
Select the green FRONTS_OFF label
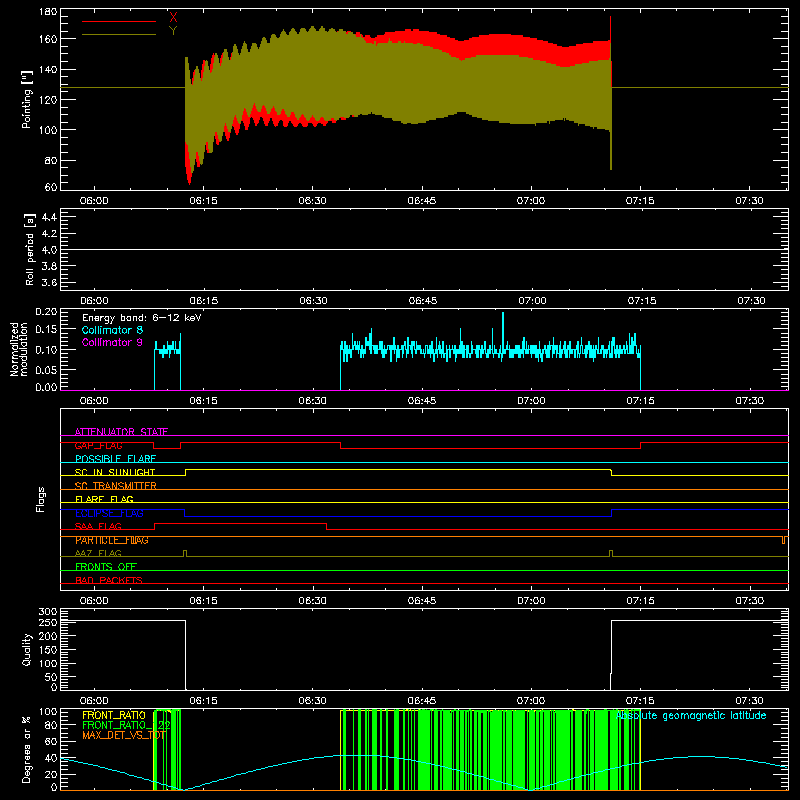click(x=106, y=566)
